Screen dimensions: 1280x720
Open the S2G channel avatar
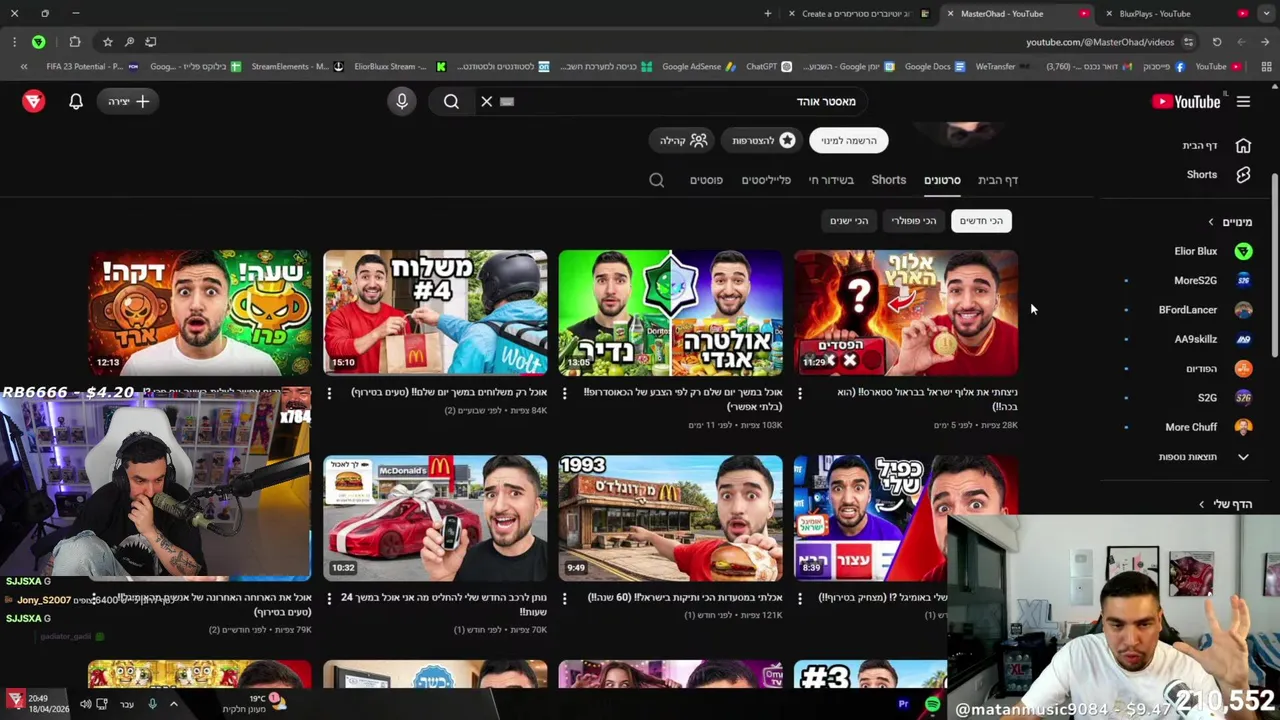coord(1243,397)
